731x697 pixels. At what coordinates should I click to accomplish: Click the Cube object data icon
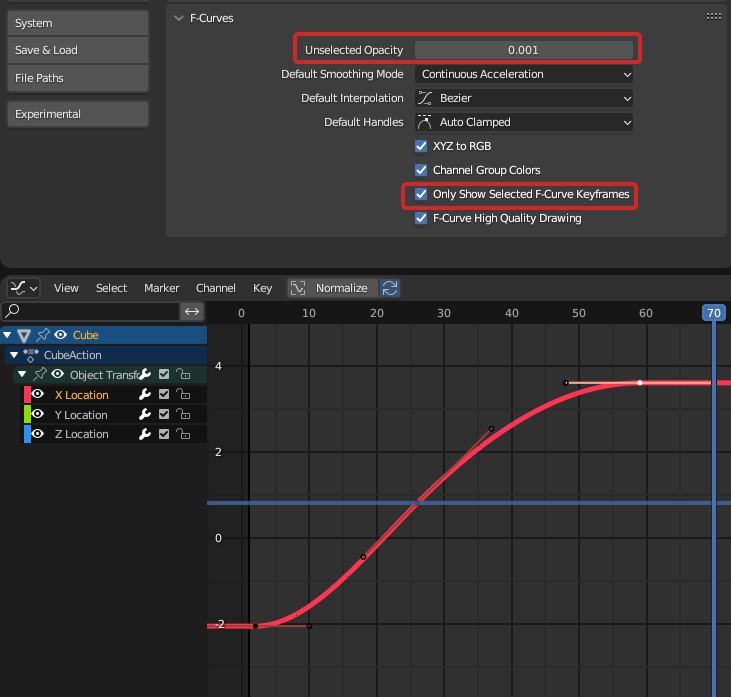click(x=24, y=335)
